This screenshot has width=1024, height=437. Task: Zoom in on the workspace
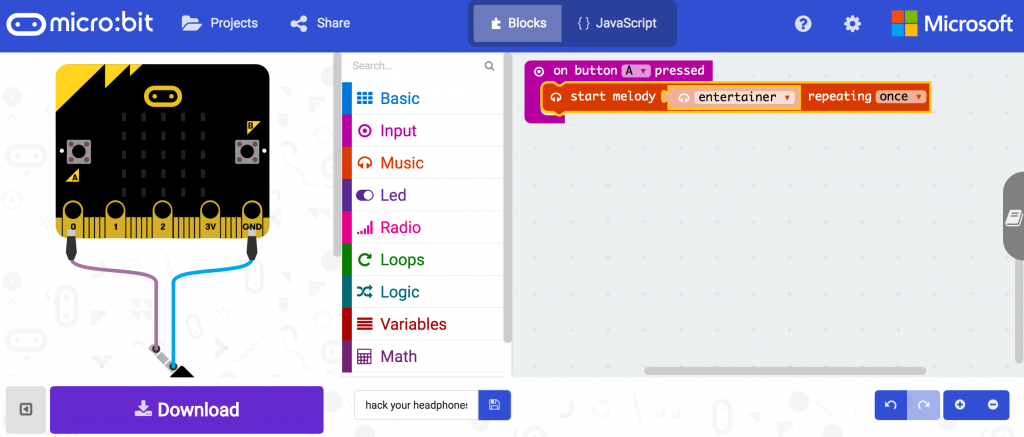click(x=960, y=405)
